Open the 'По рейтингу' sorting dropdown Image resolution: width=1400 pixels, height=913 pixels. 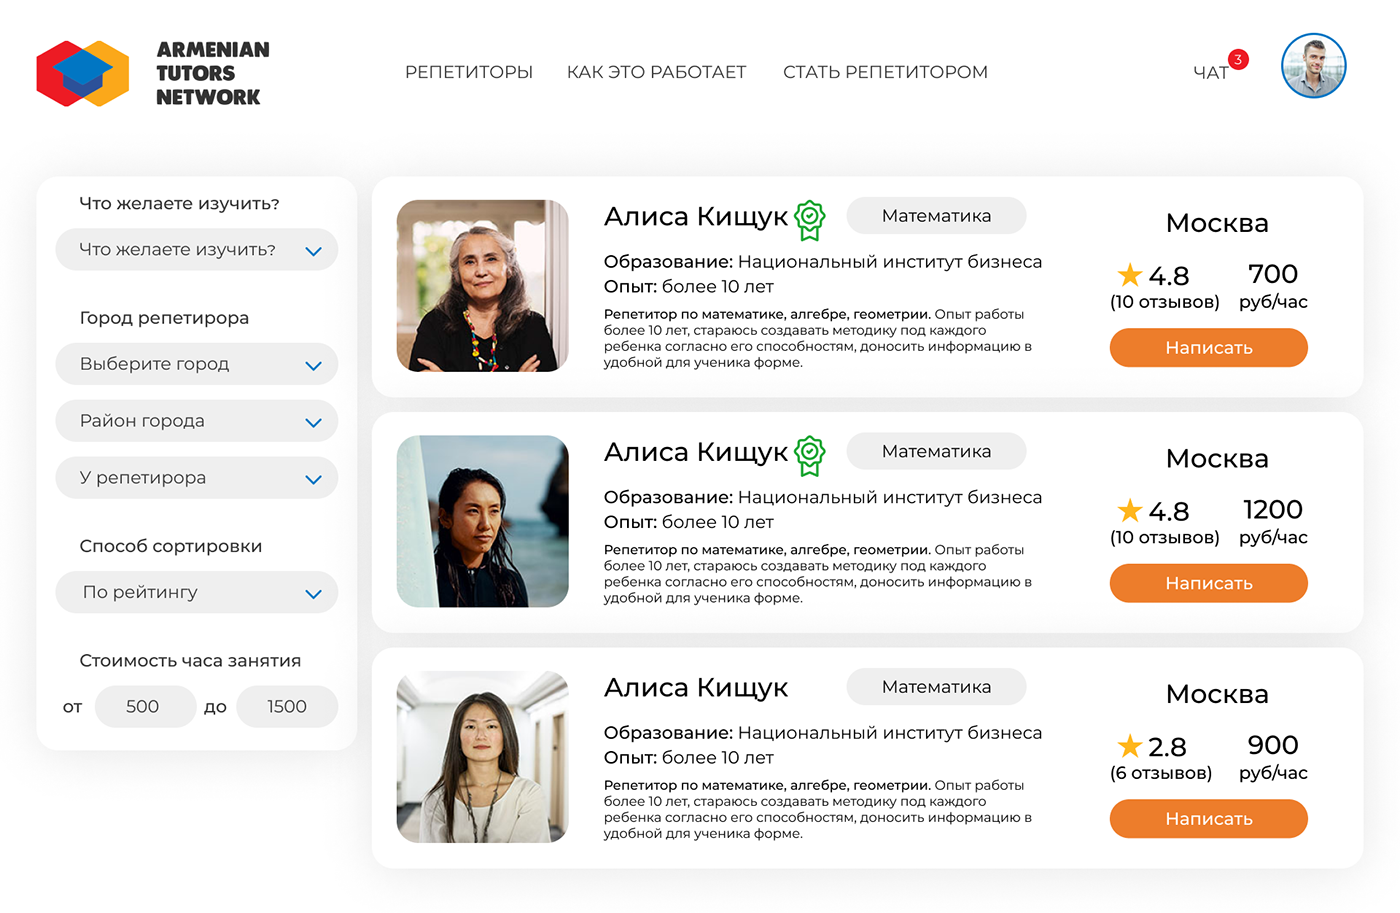[196, 592]
